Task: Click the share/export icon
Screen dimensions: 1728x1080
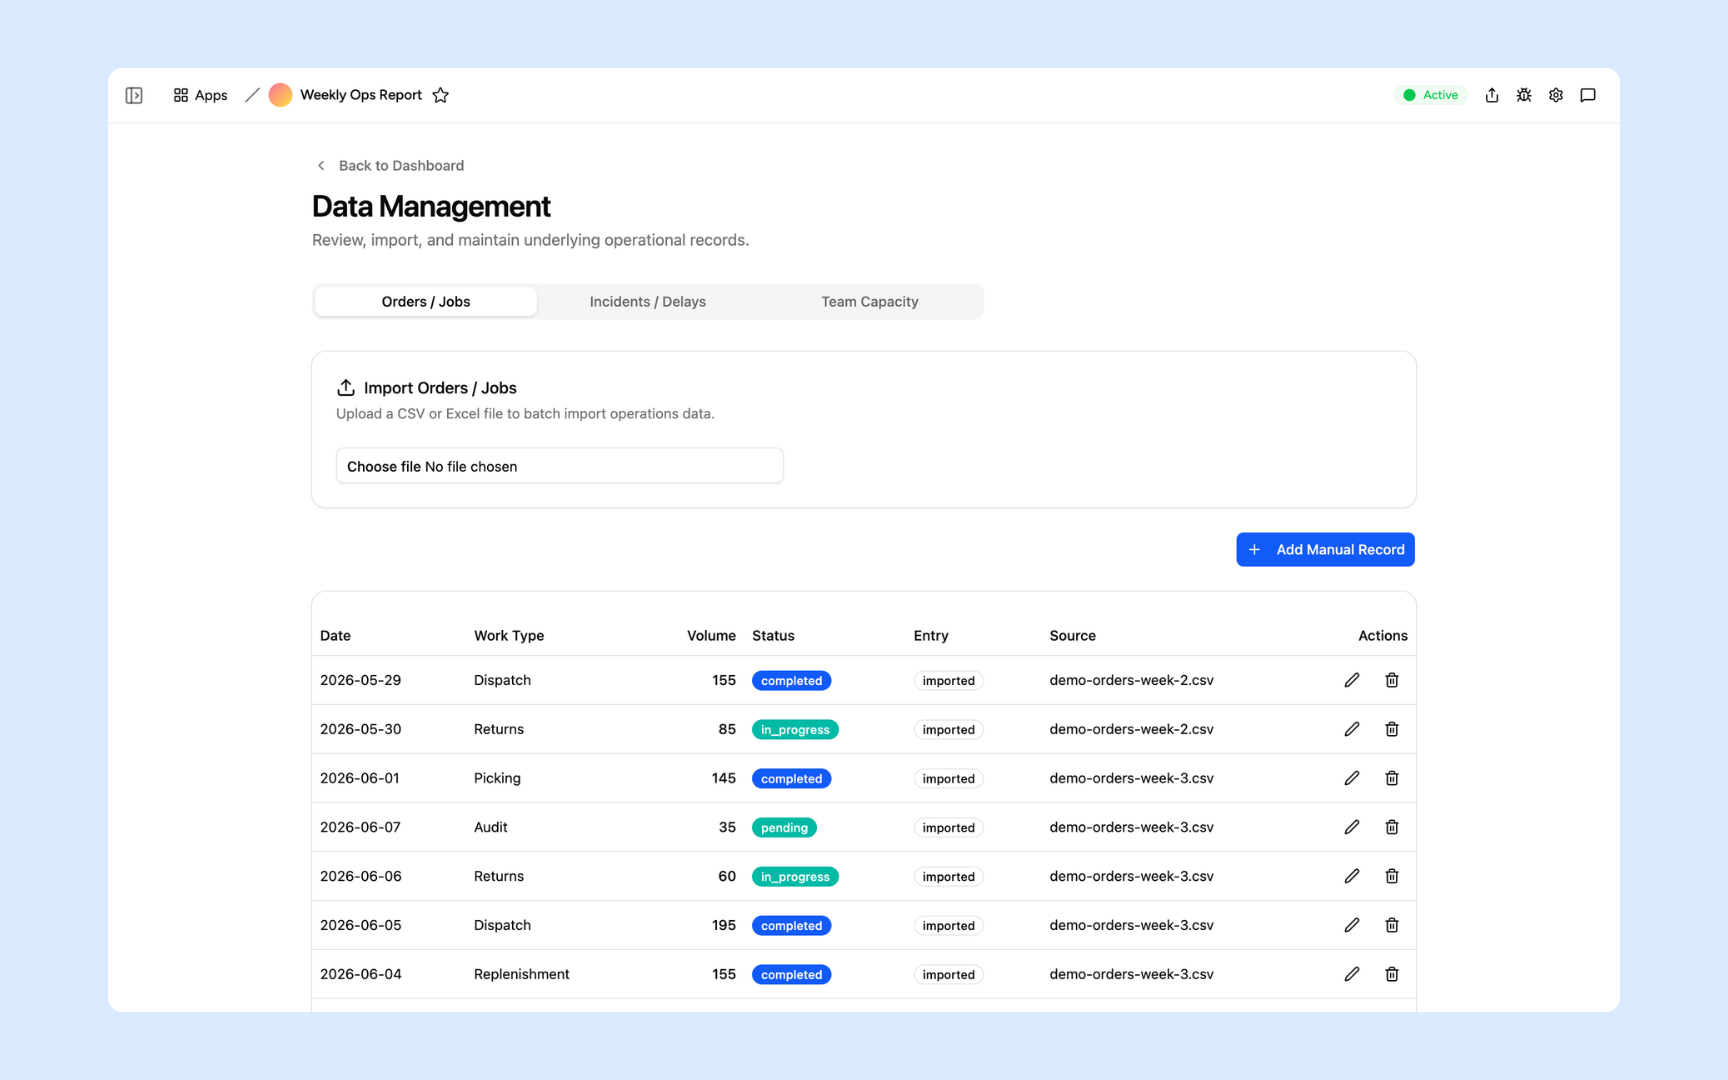Action: [x=1492, y=95]
